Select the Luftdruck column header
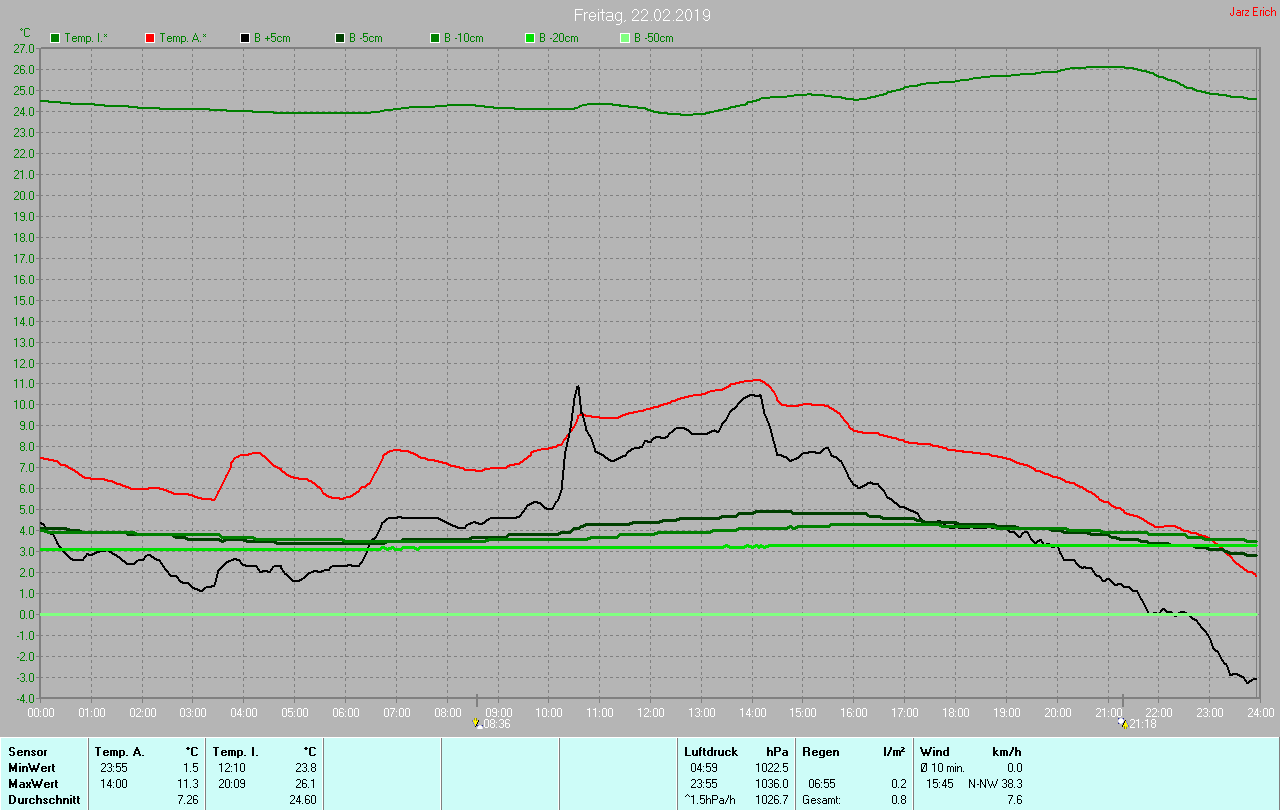The image size is (1280, 810). point(712,751)
